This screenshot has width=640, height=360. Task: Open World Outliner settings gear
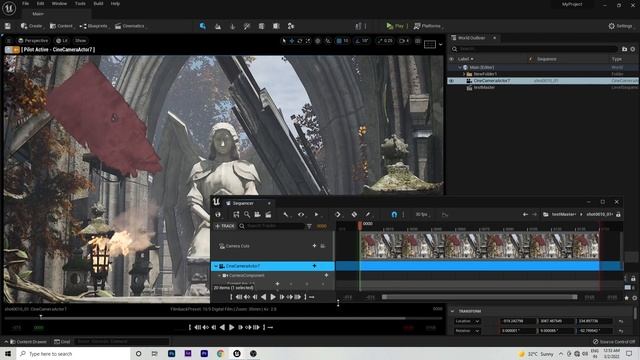[x=633, y=49]
